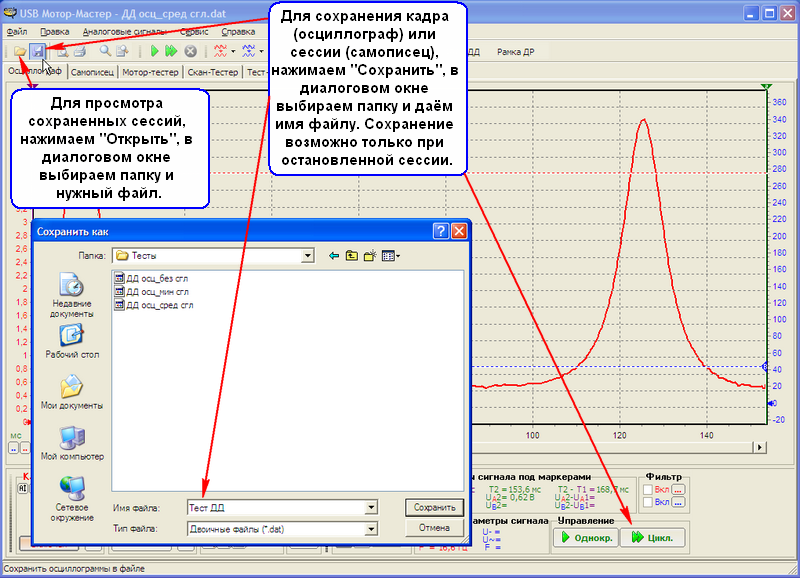Click the Сохранить button in dialog
Viewport: 800px width, 578px height.
[434, 507]
